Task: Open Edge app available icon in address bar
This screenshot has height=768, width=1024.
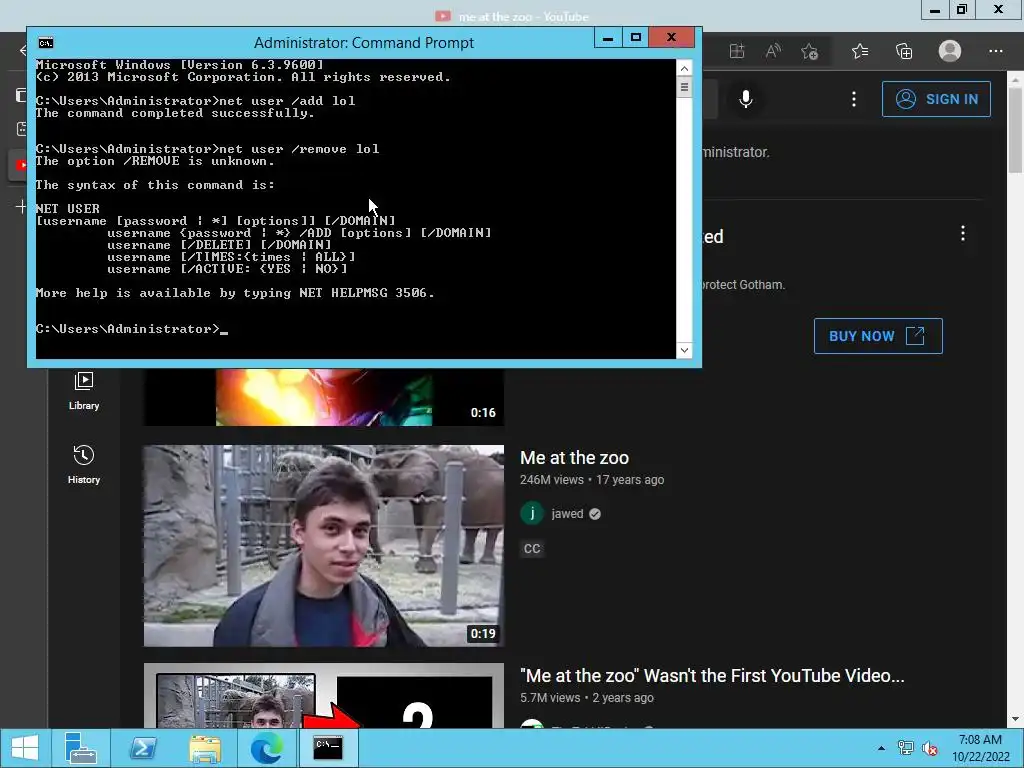Action: click(737, 51)
